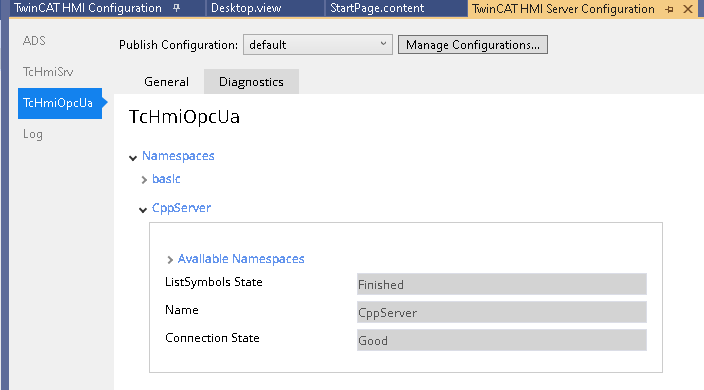Click the Name field showing CppServer
704x390 pixels.
click(502, 312)
